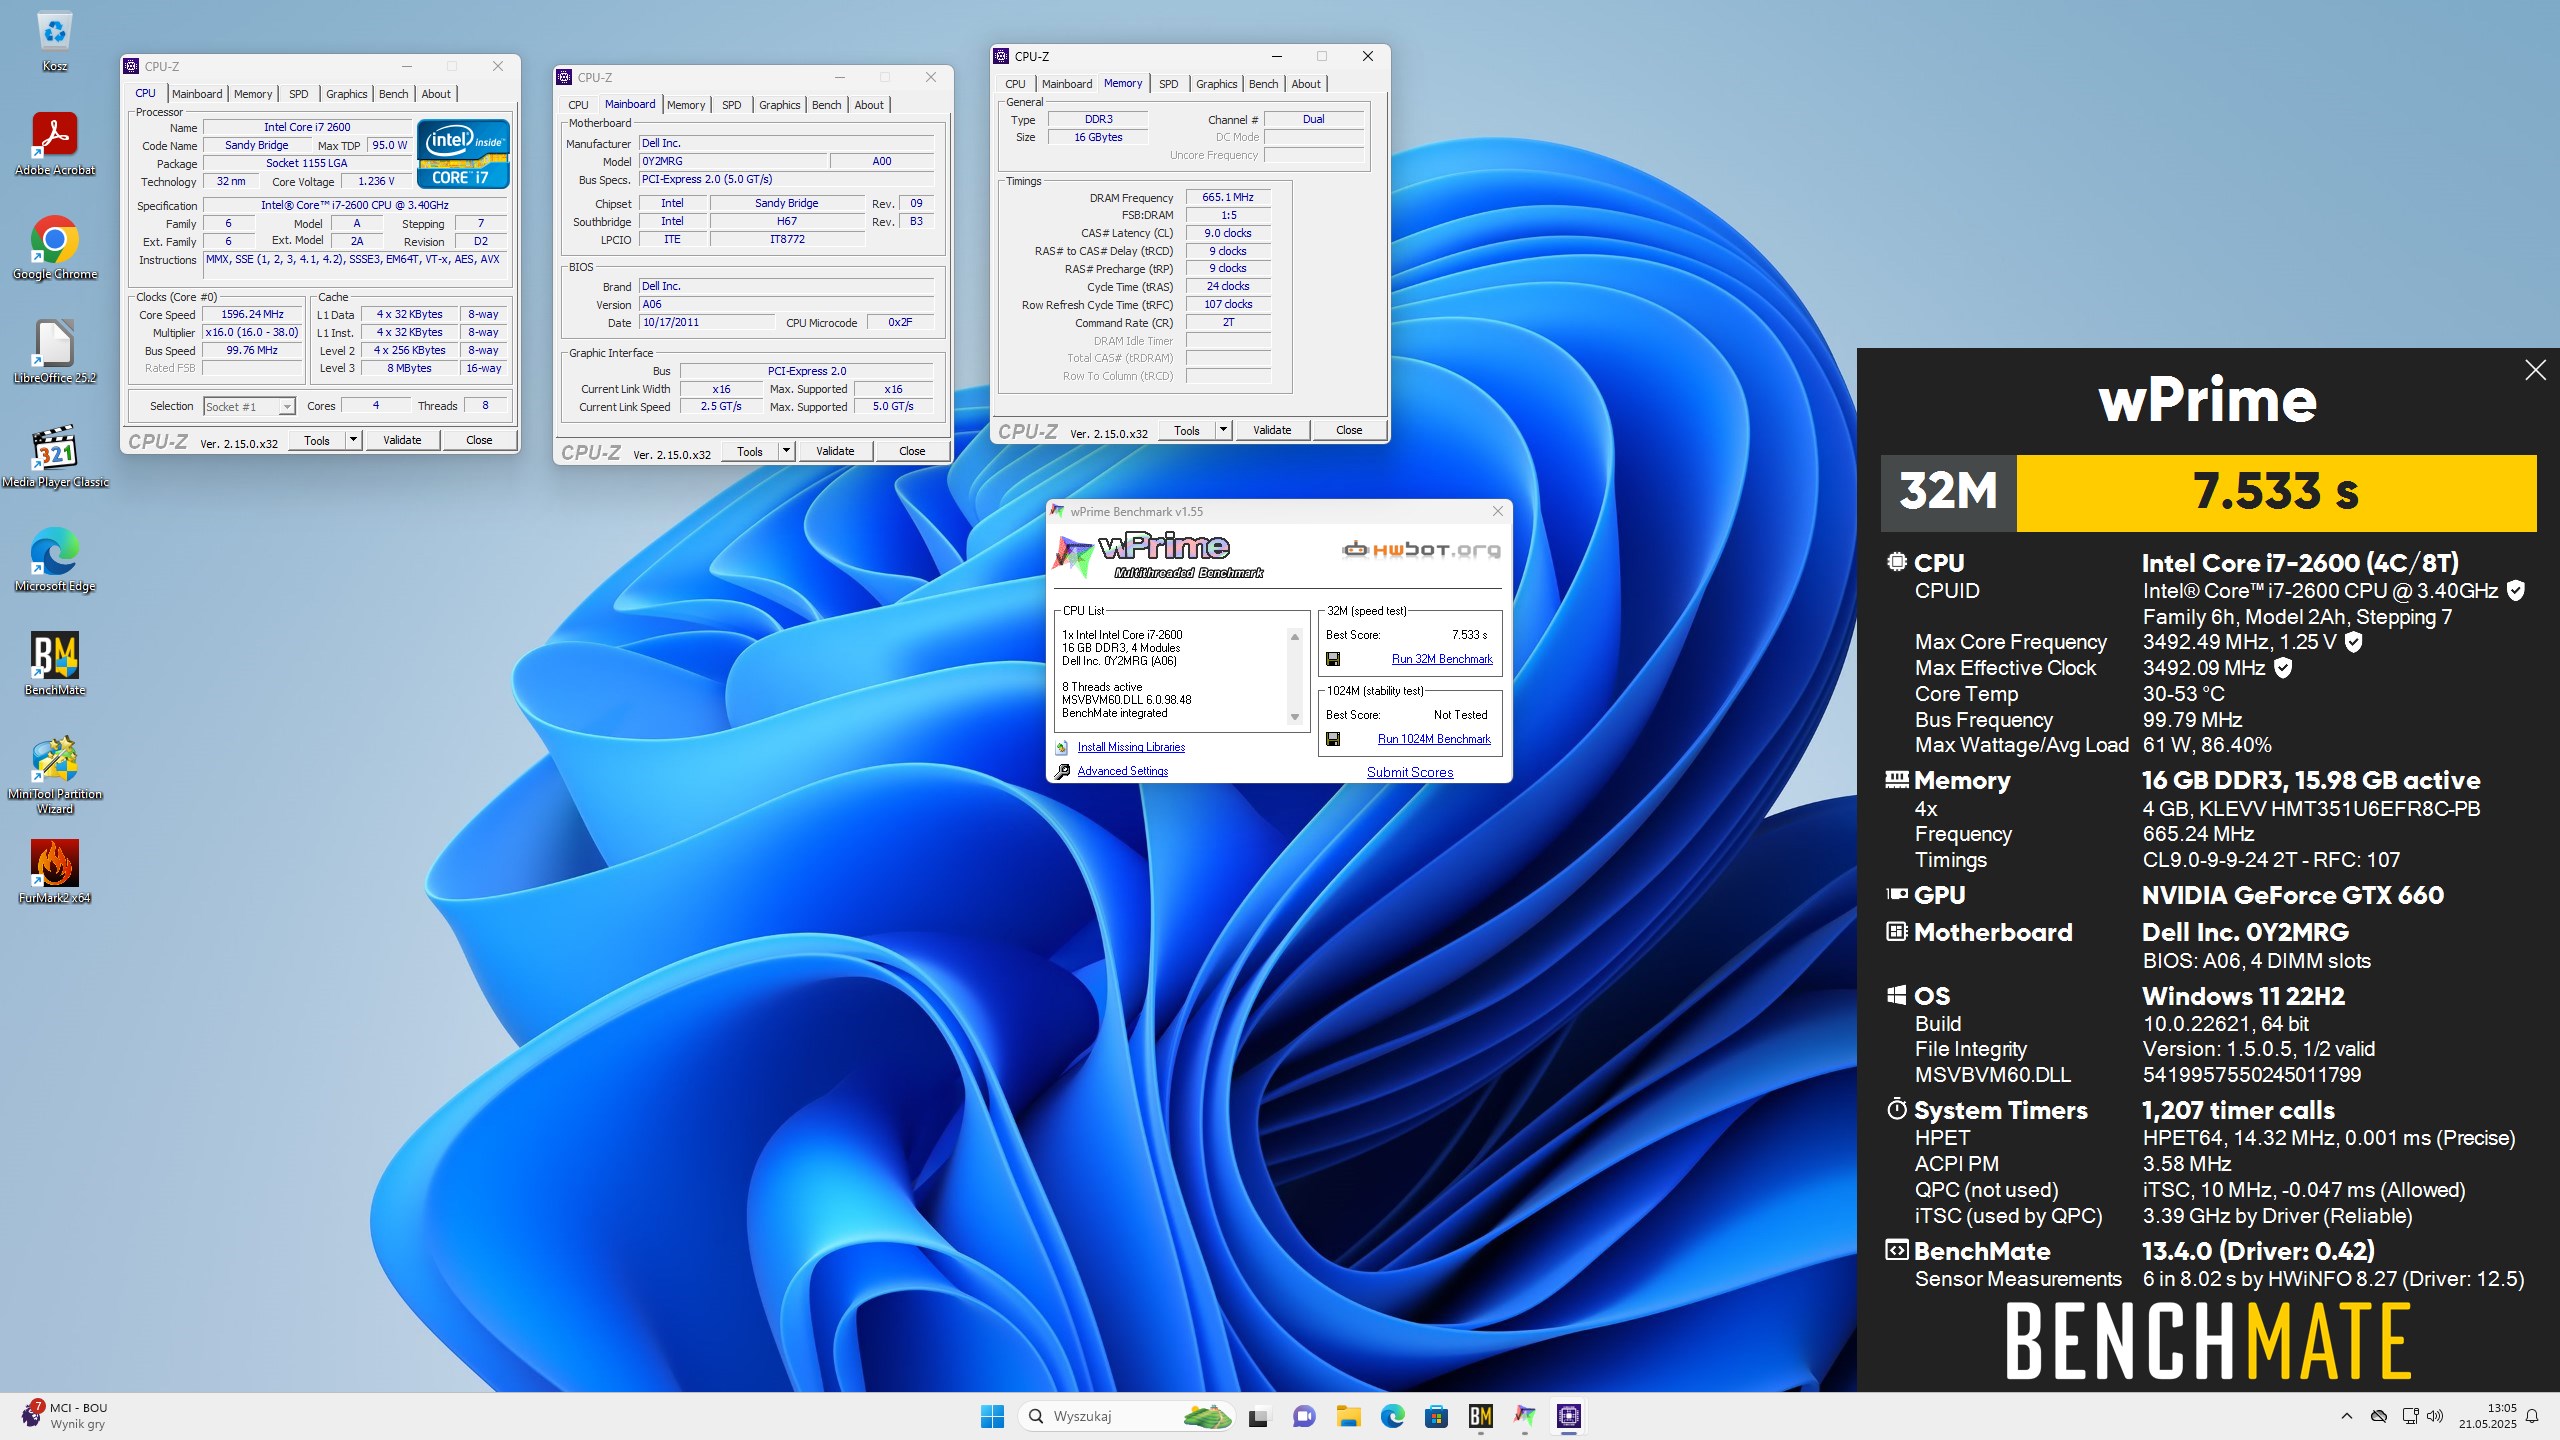Viewport: 2560px width, 1440px height.
Task: Click Run 32M Benchmark link
Action: [1442, 659]
